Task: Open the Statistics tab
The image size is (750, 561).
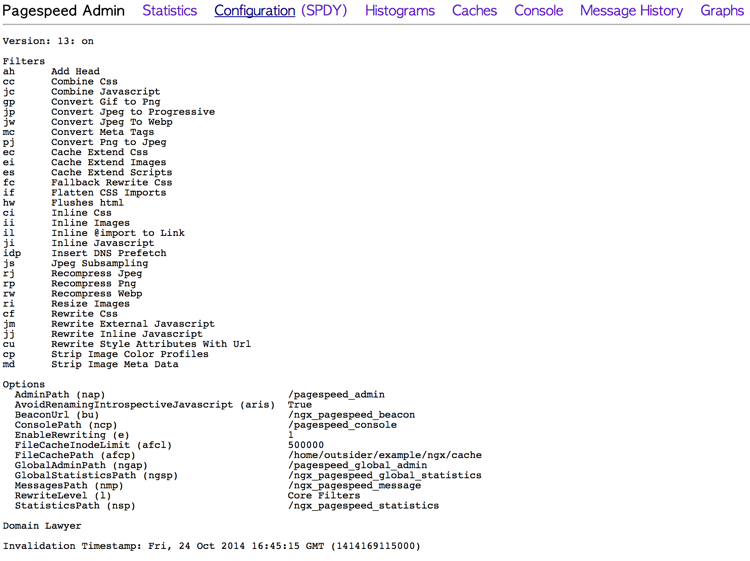Action: (x=169, y=11)
